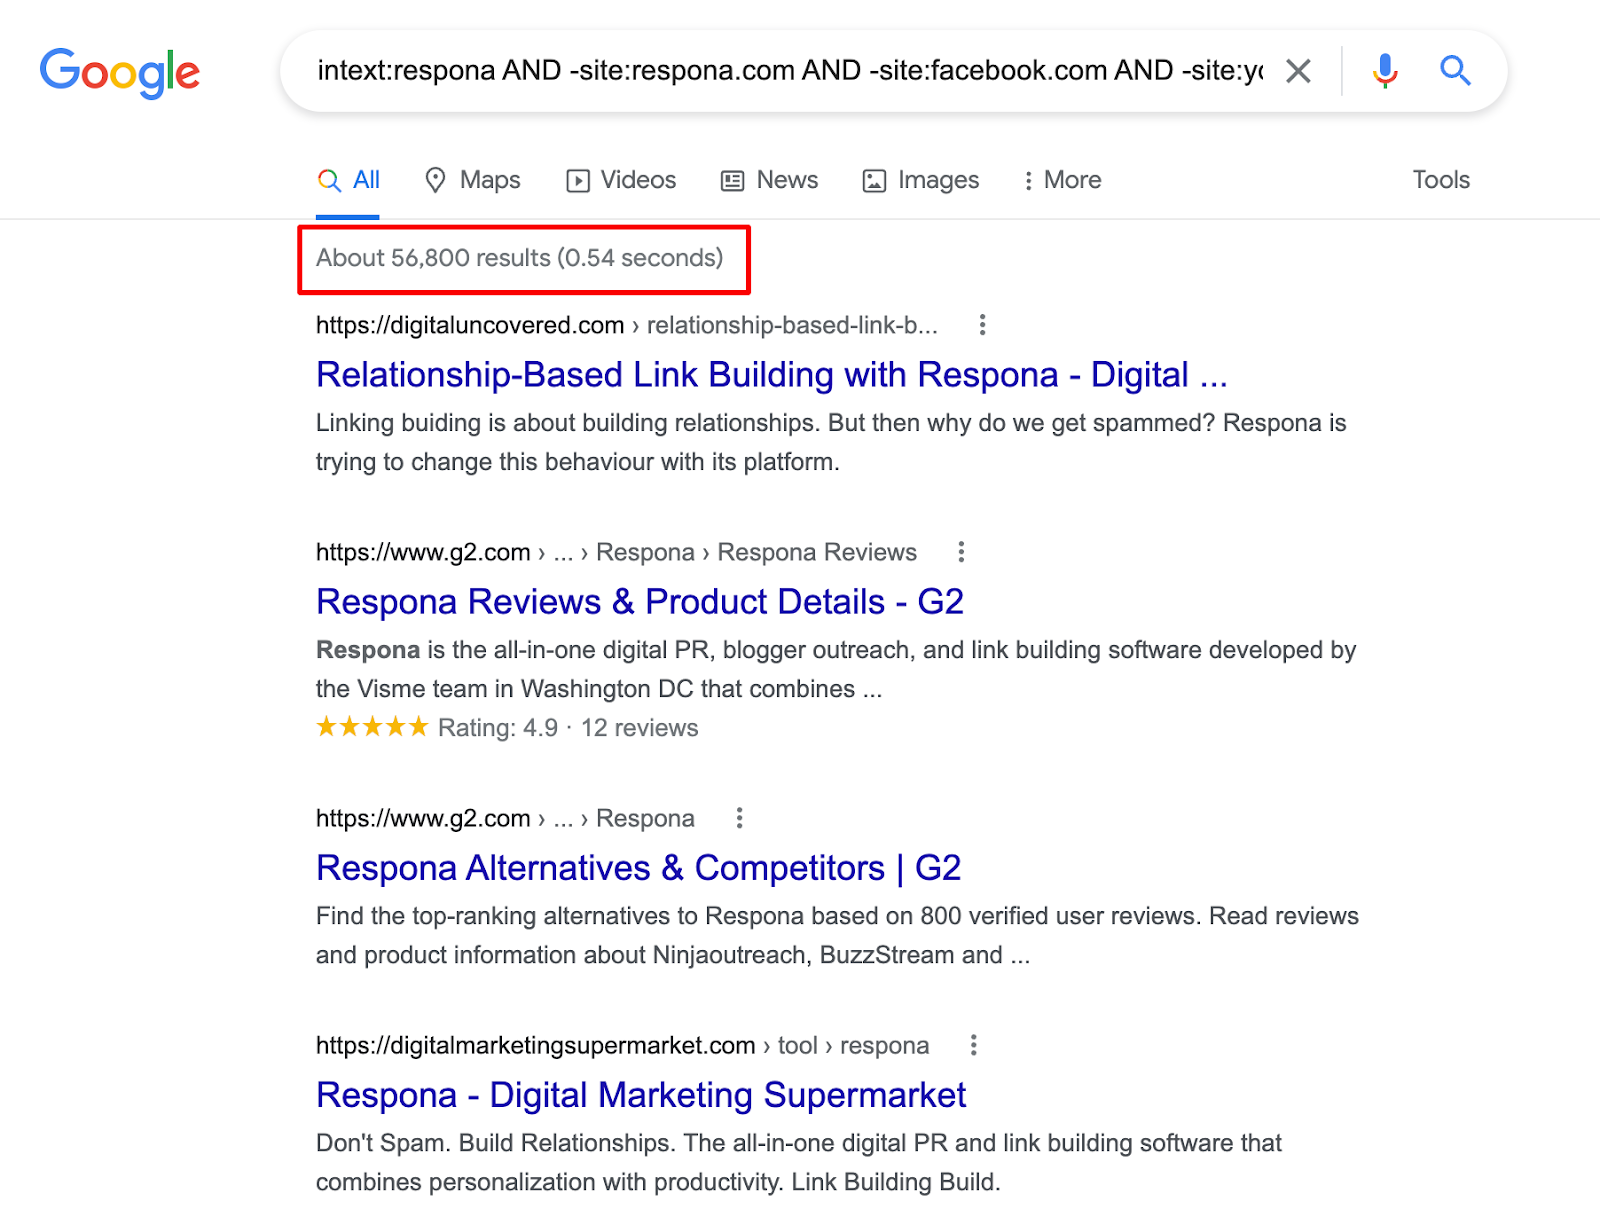This screenshot has width=1600, height=1217.
Task: Click the Maps pin icon
Action: coord(435,180)
